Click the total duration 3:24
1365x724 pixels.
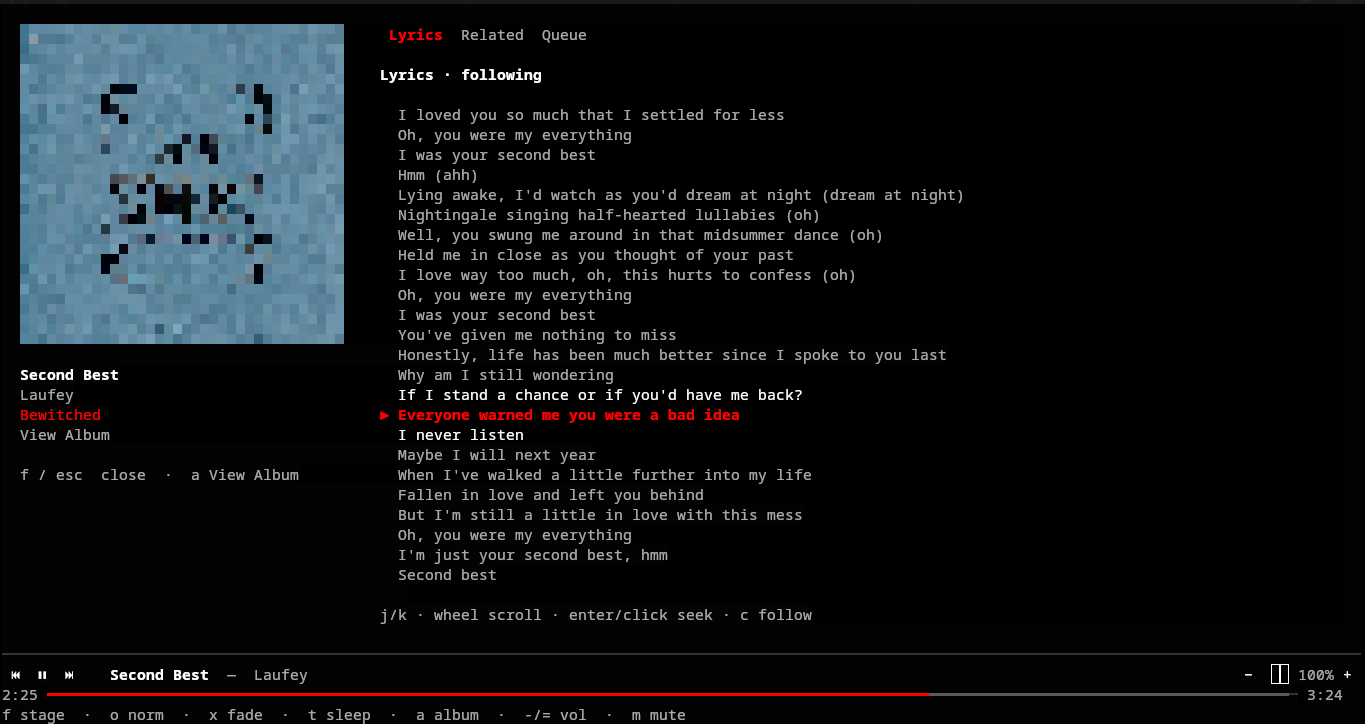[x=1325, y=695]
